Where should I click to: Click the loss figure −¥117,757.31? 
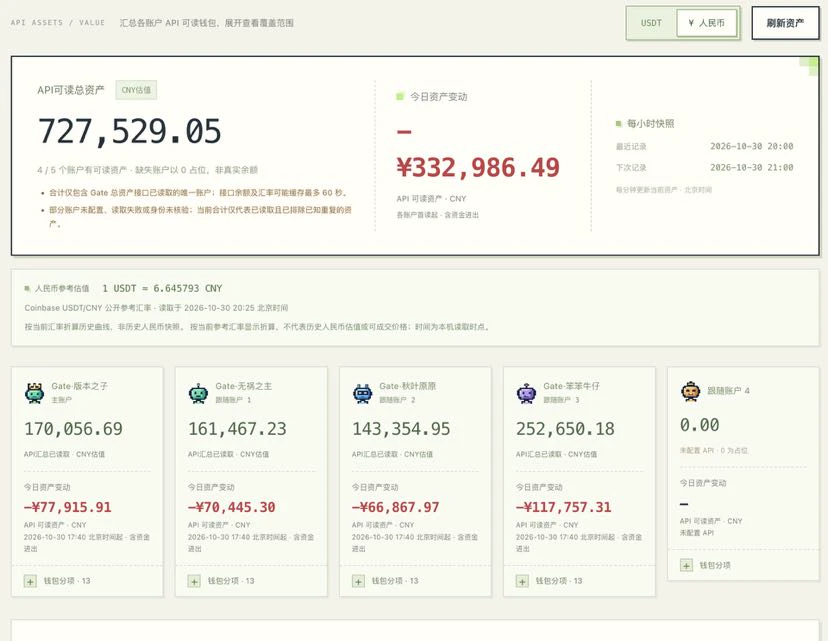pyautogui.click(x=563, y=507)
